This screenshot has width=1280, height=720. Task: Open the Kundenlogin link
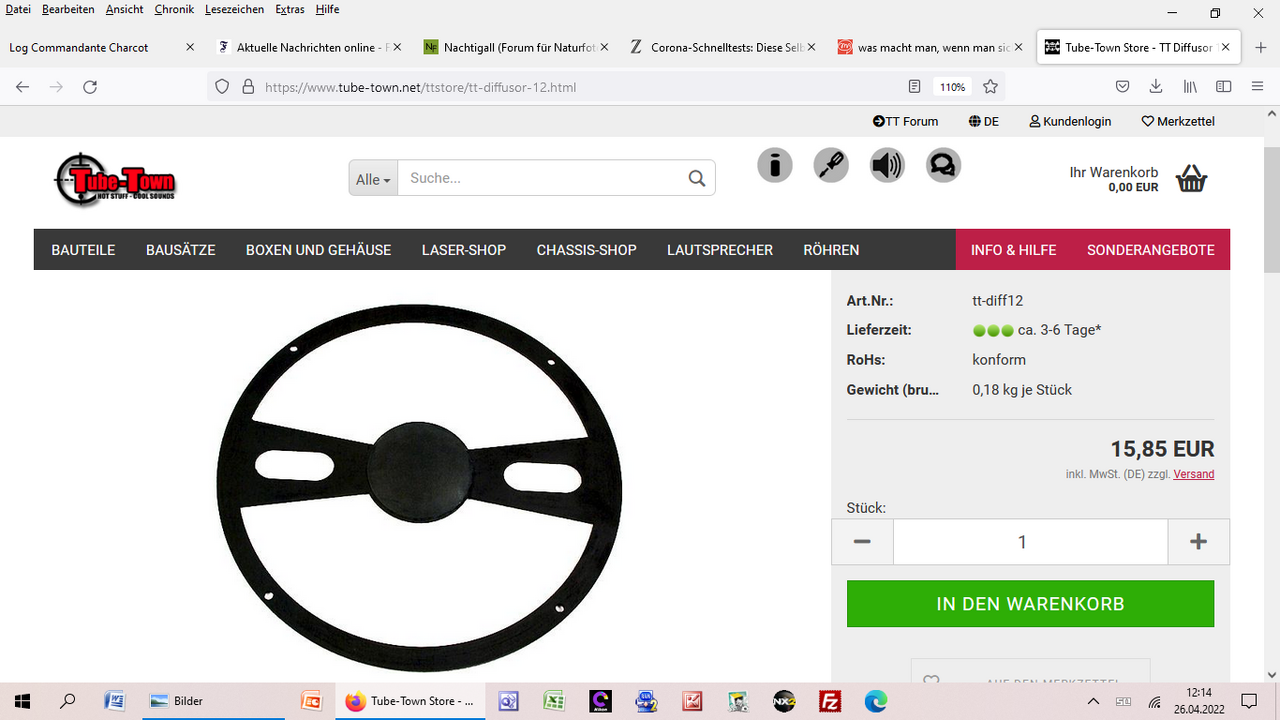1070,121
